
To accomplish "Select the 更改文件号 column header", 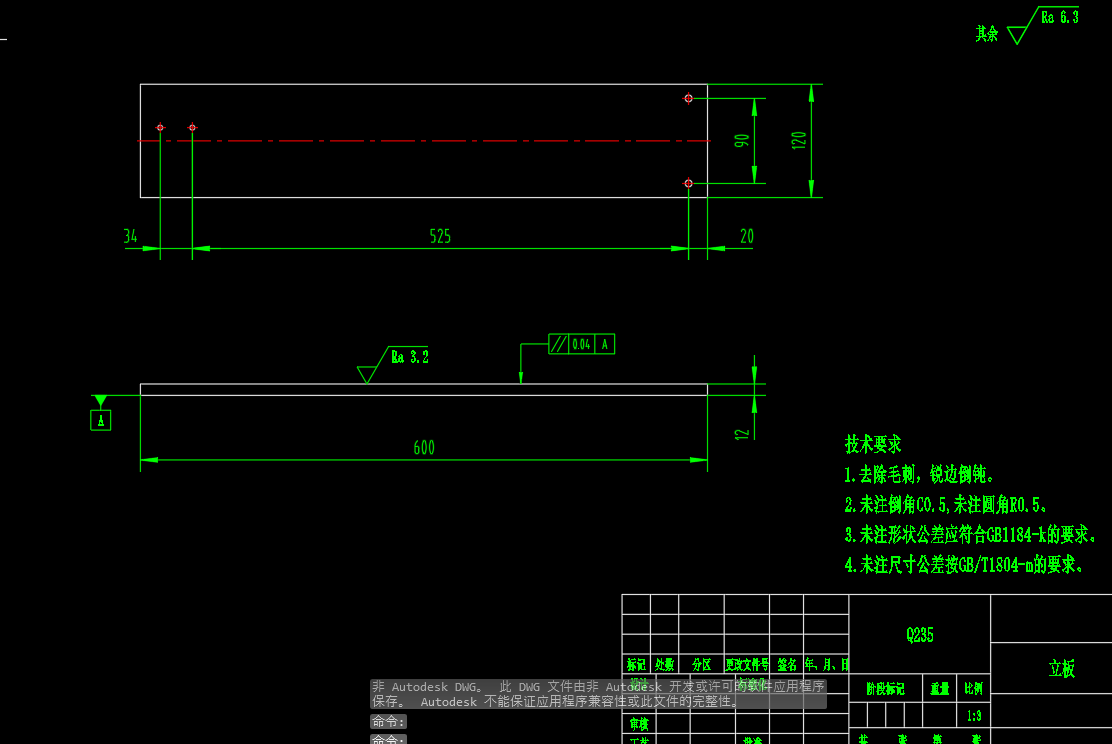I will pyautogui.click(x=747, y=665).
